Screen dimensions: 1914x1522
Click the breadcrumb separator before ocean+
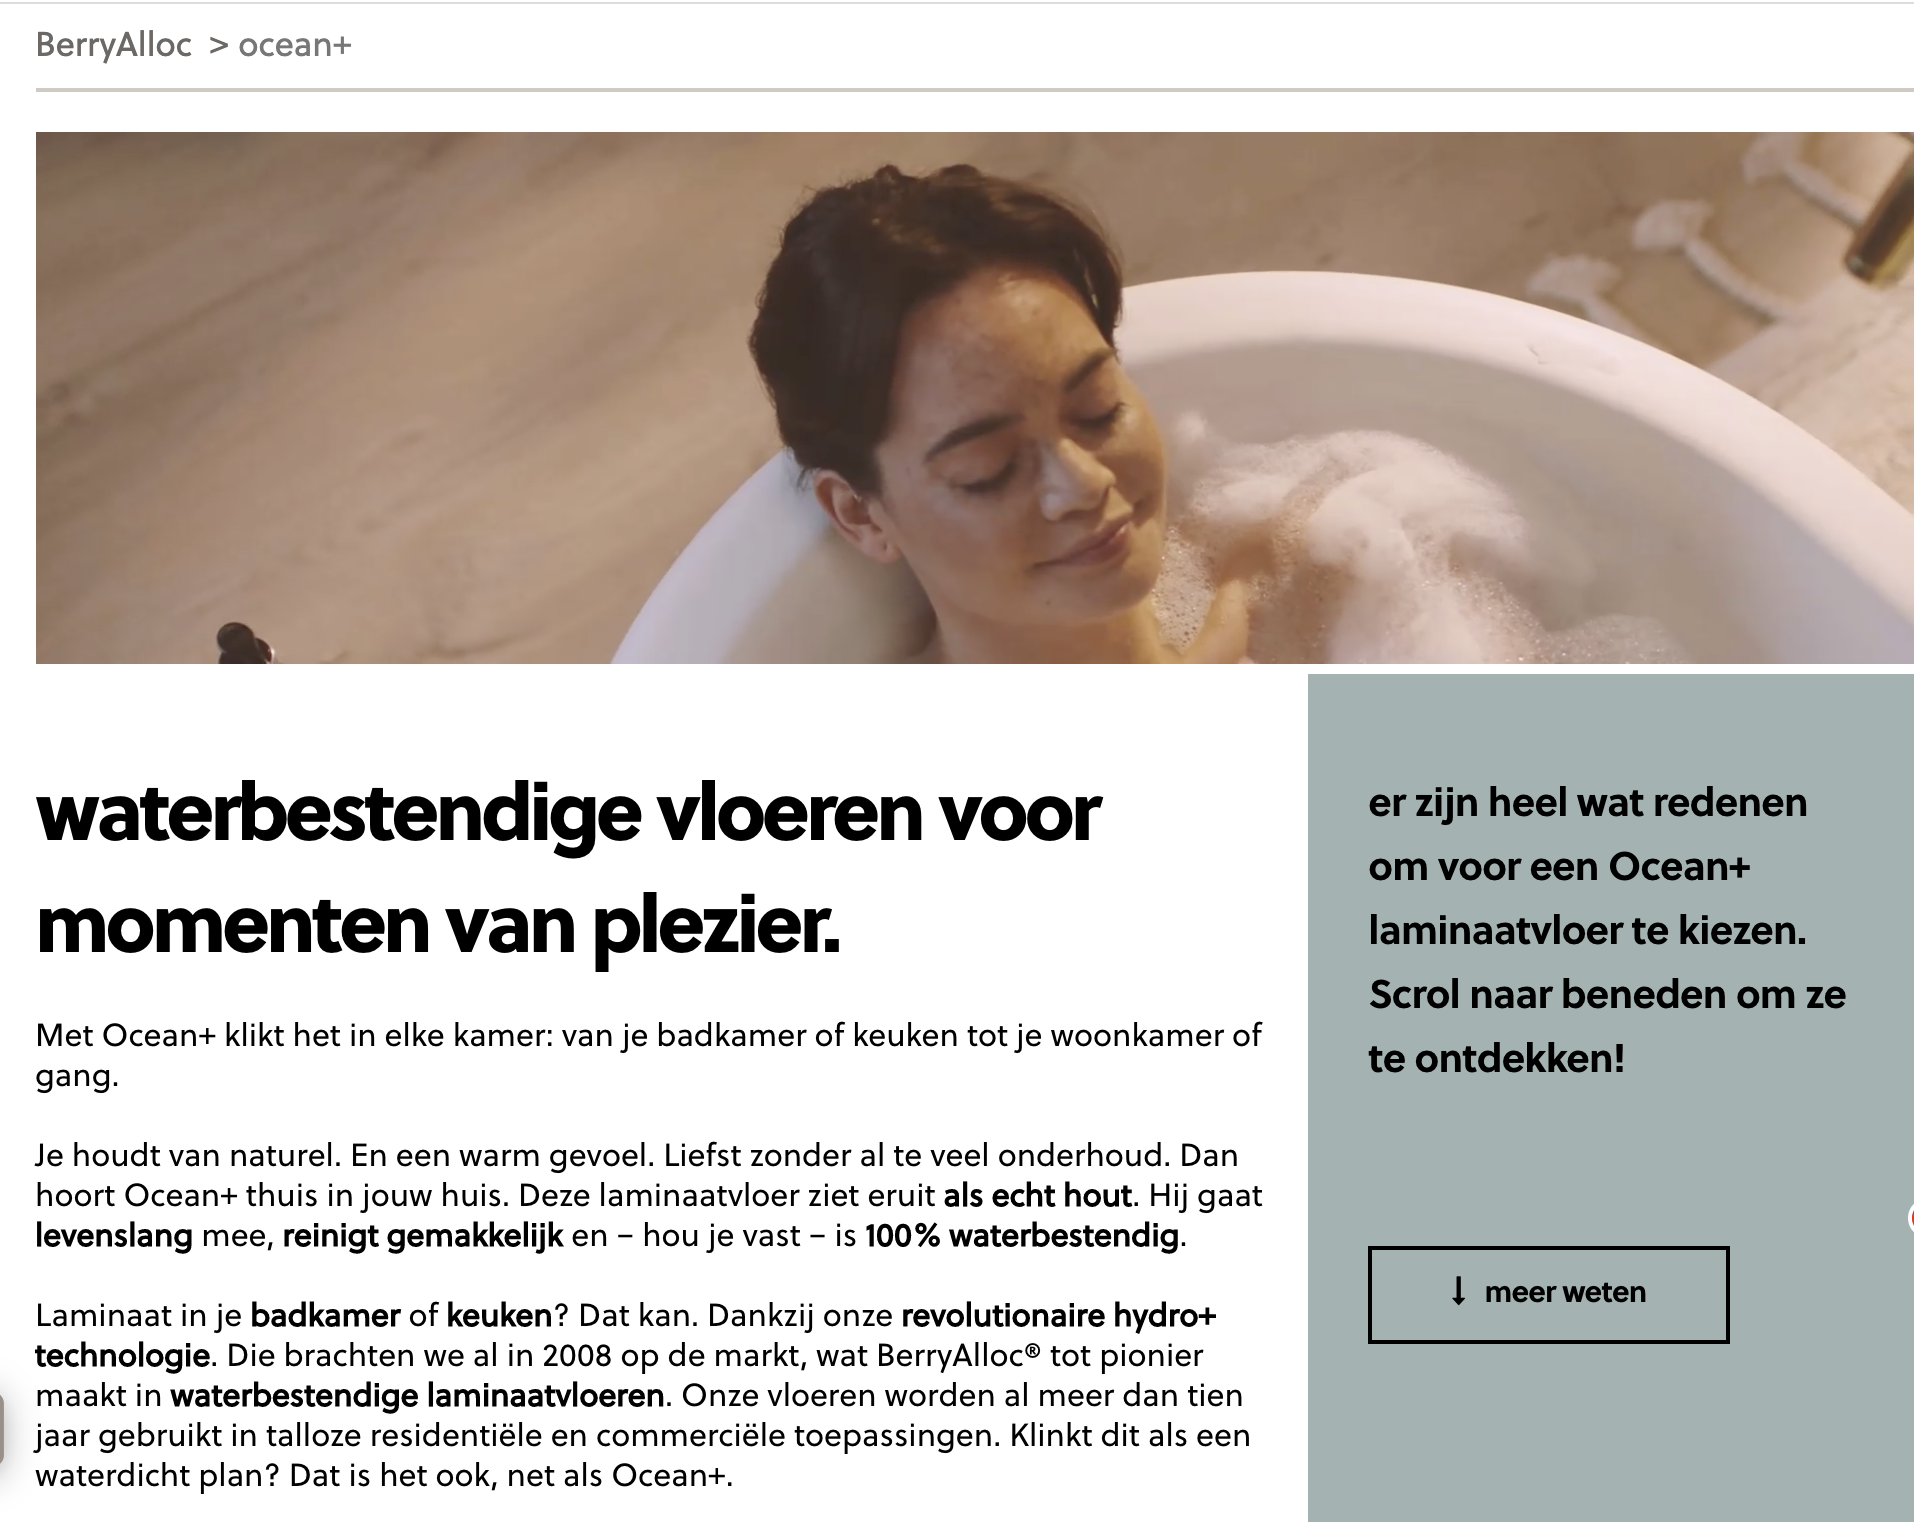coord(219,46)
